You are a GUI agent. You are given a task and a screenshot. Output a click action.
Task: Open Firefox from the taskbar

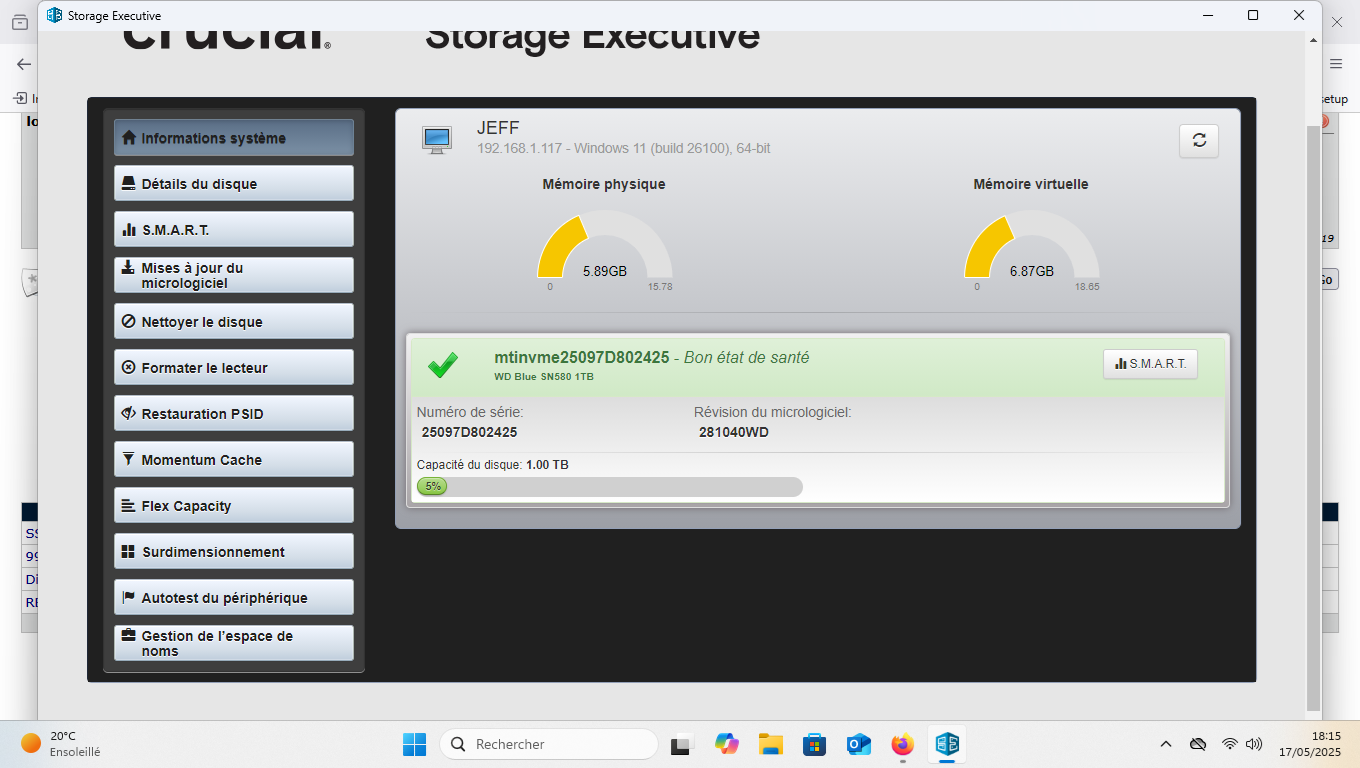902,744
